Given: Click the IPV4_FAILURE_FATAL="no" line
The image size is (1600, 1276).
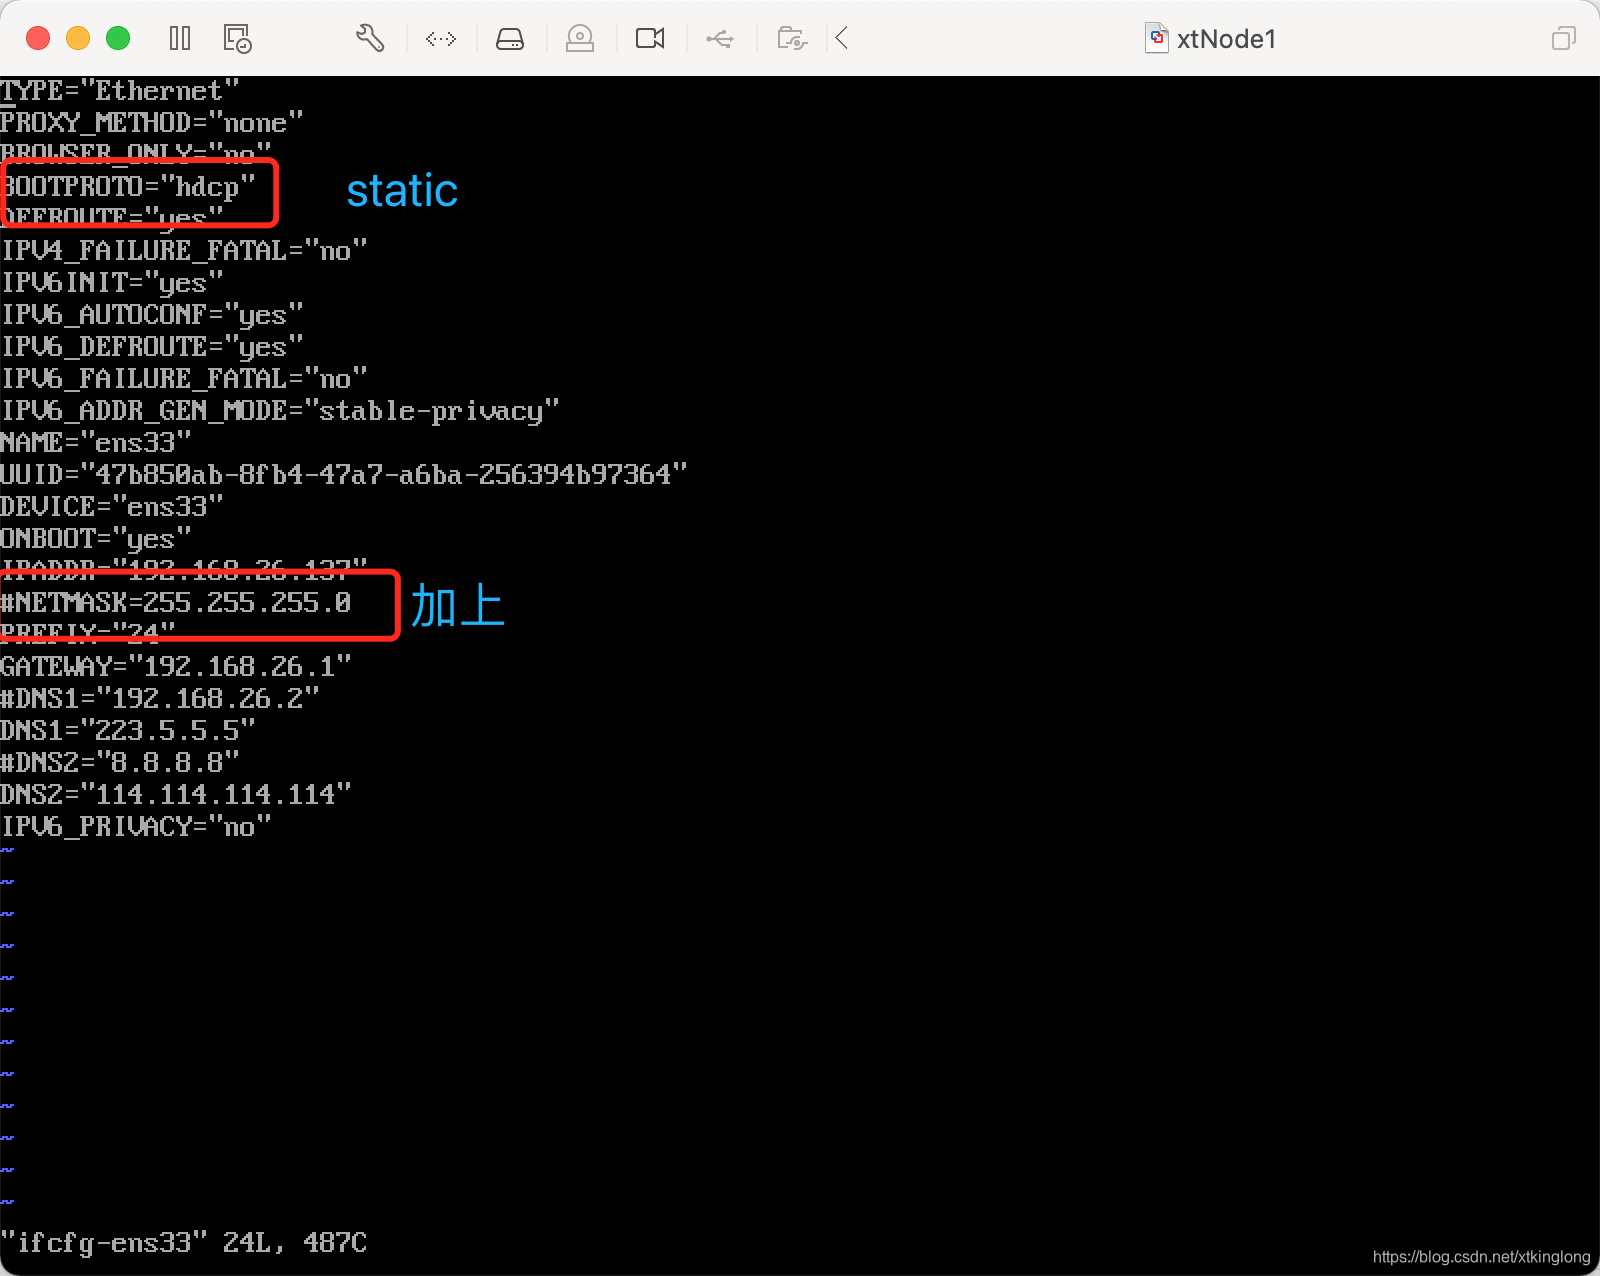Looking at the screenshot, I should pos(184,251).
